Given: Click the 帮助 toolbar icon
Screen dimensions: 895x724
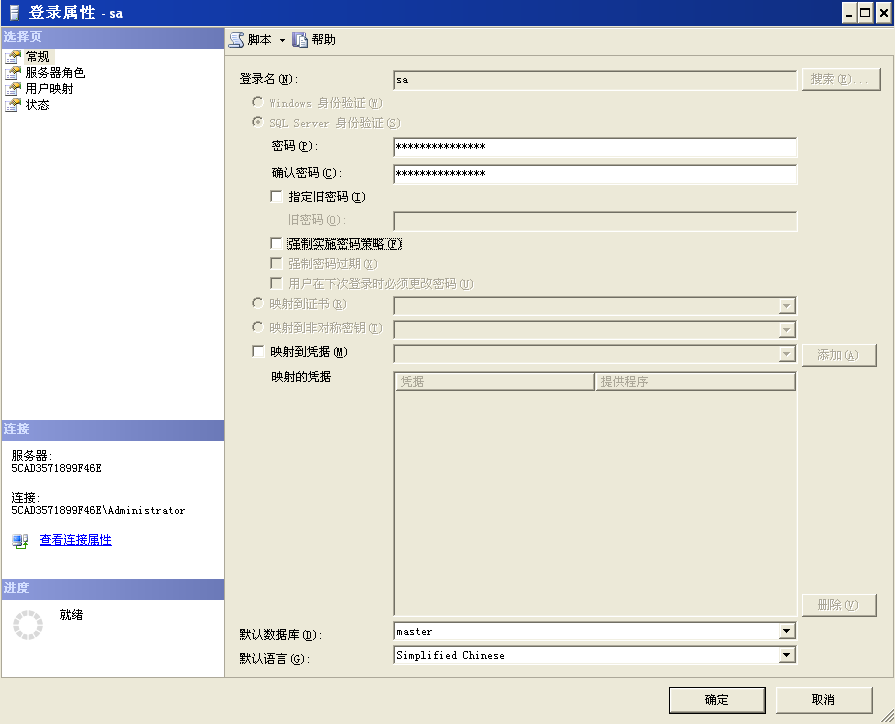Looking at the screenshot, I should (302, 39).
